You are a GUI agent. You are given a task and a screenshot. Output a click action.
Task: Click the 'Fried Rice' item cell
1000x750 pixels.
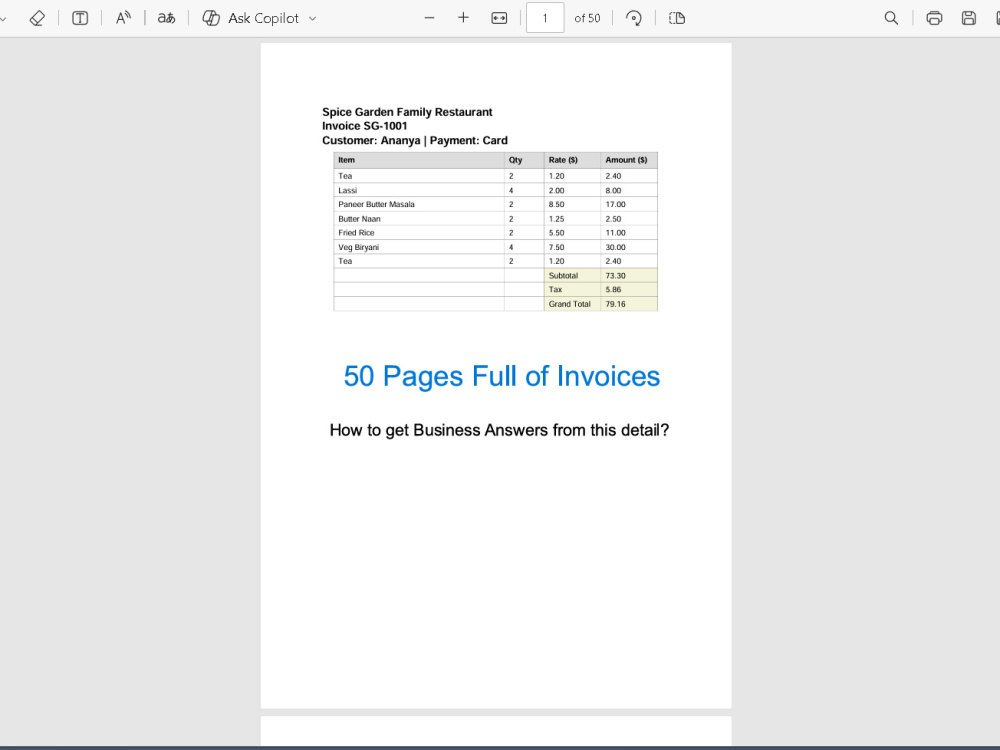(x=419, y=233)
